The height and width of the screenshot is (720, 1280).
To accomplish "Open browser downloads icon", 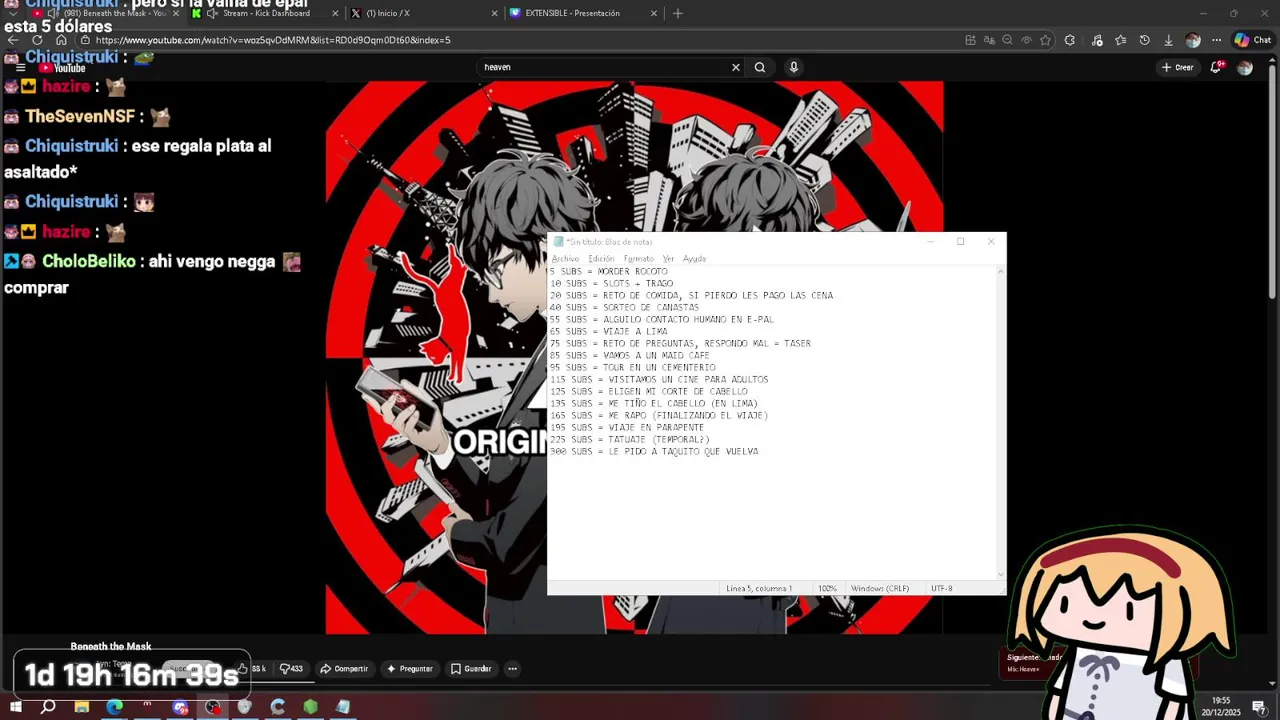I will [1168, 40].
